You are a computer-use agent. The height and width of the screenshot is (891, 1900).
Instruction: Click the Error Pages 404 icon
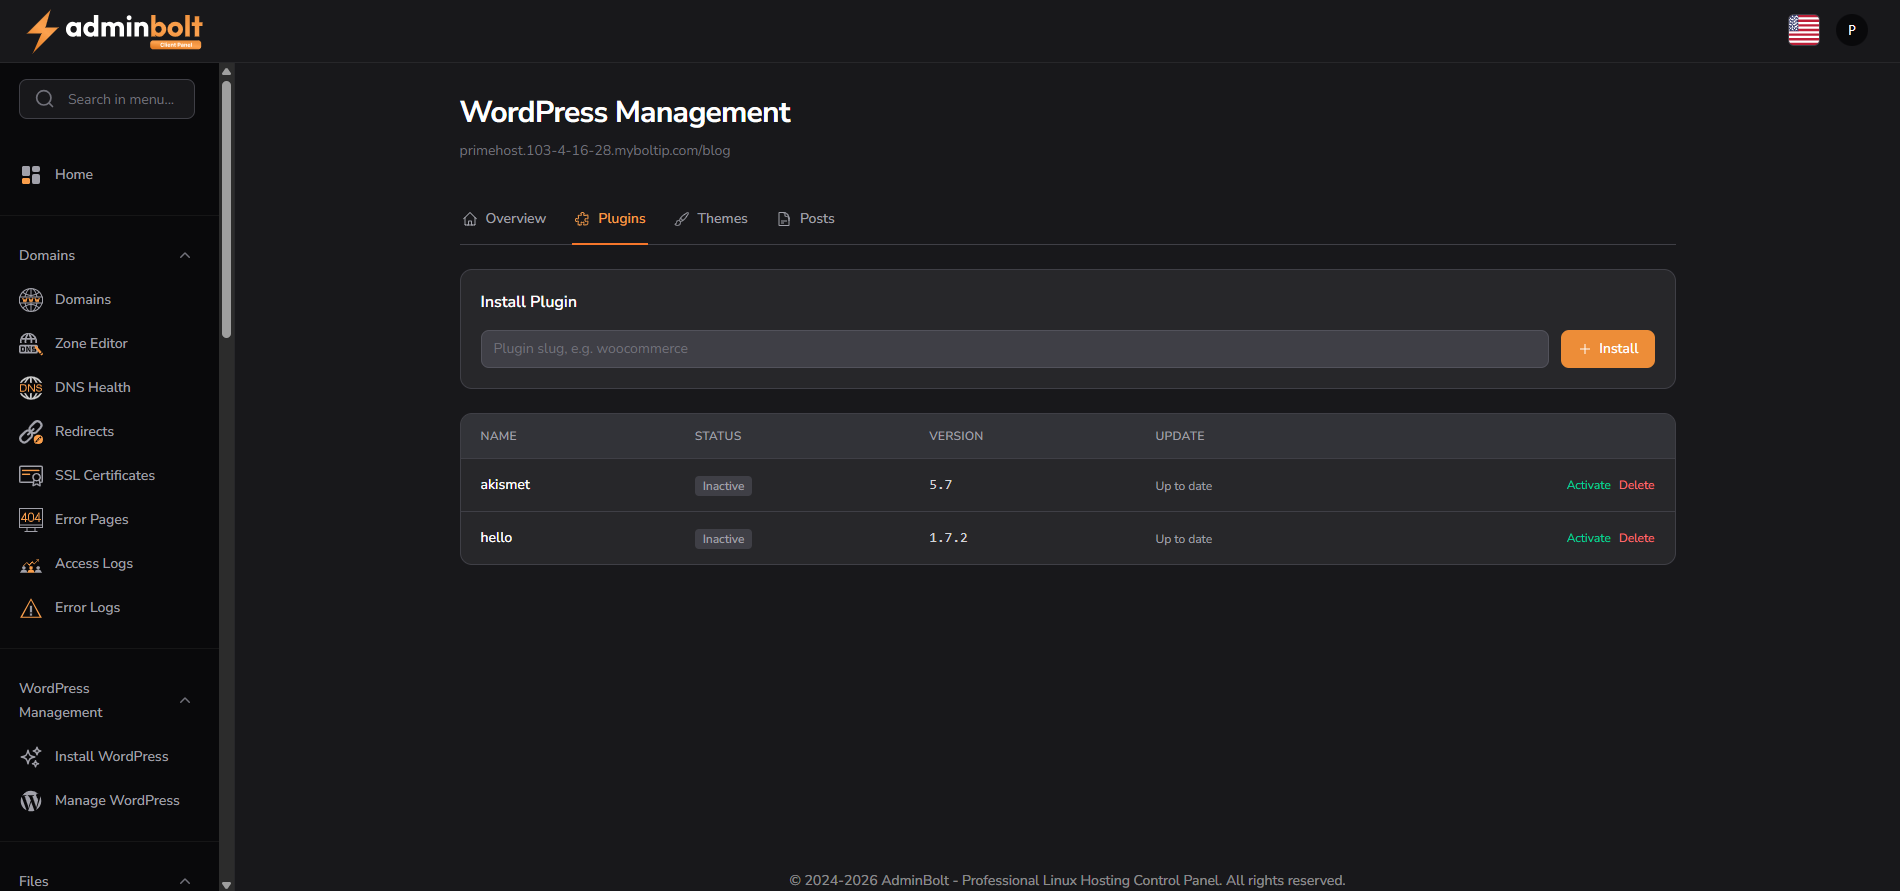point(31,519)
